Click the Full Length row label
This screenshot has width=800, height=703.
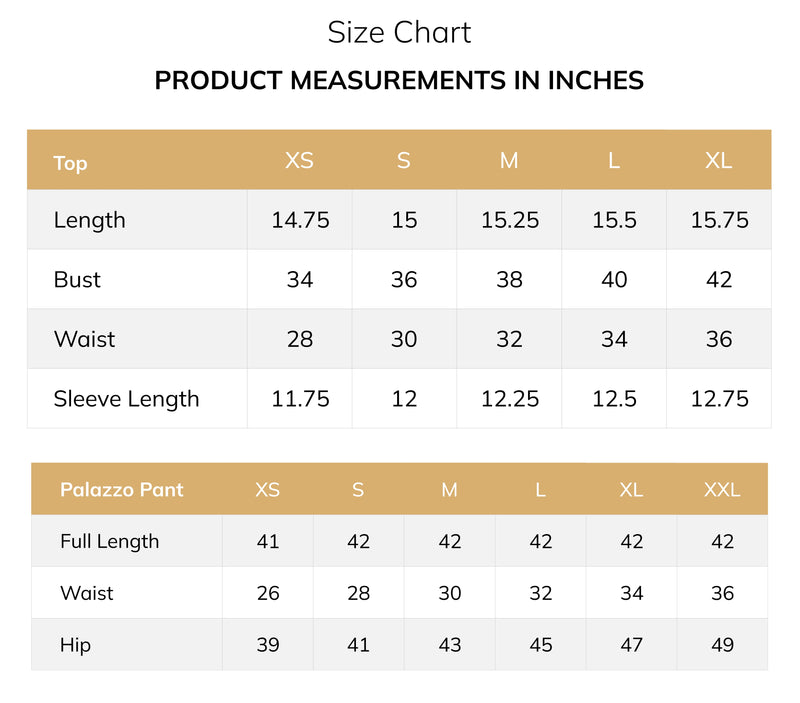tap(110, 542)
